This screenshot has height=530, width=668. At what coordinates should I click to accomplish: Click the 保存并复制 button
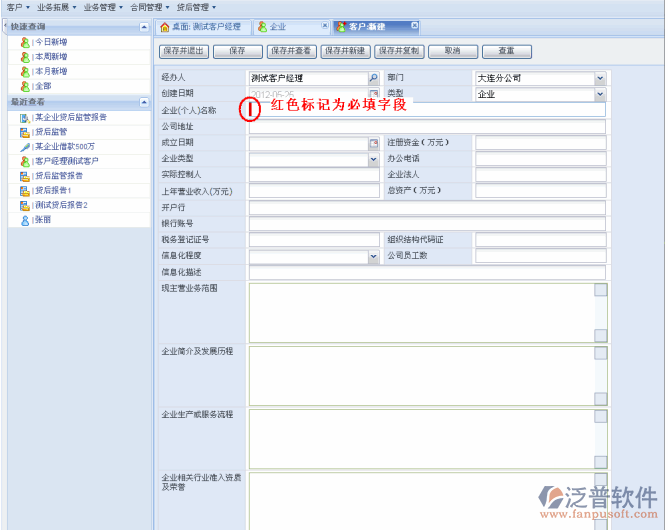pyautogui.click(x=400, y=51)
